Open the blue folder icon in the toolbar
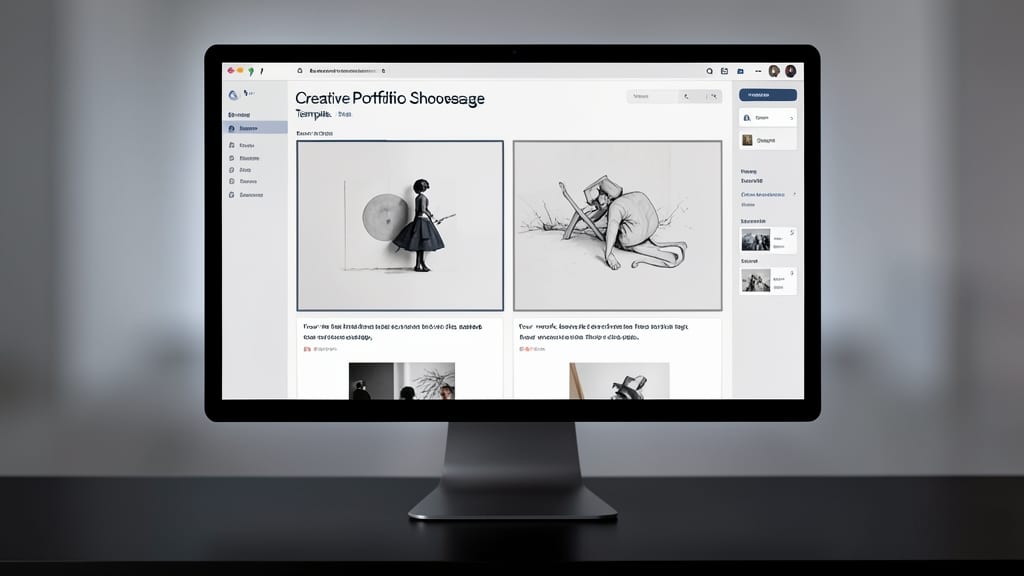This screenshot has width=1024, height=576. tap(741, 71)
